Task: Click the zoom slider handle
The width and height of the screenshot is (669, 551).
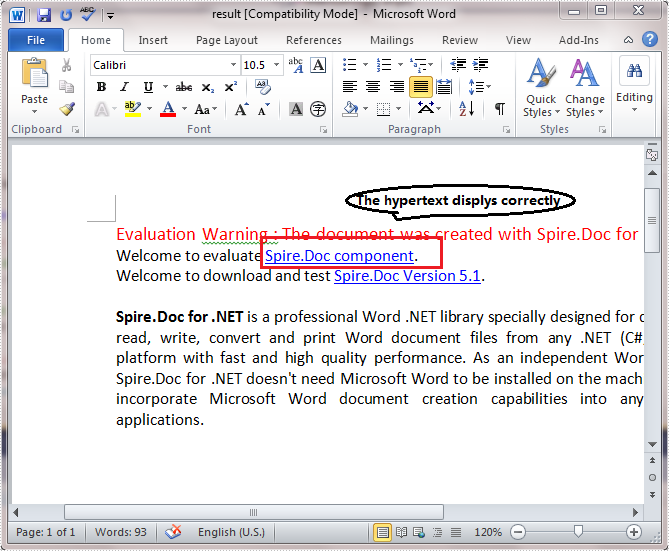Action: click(578, 532)
